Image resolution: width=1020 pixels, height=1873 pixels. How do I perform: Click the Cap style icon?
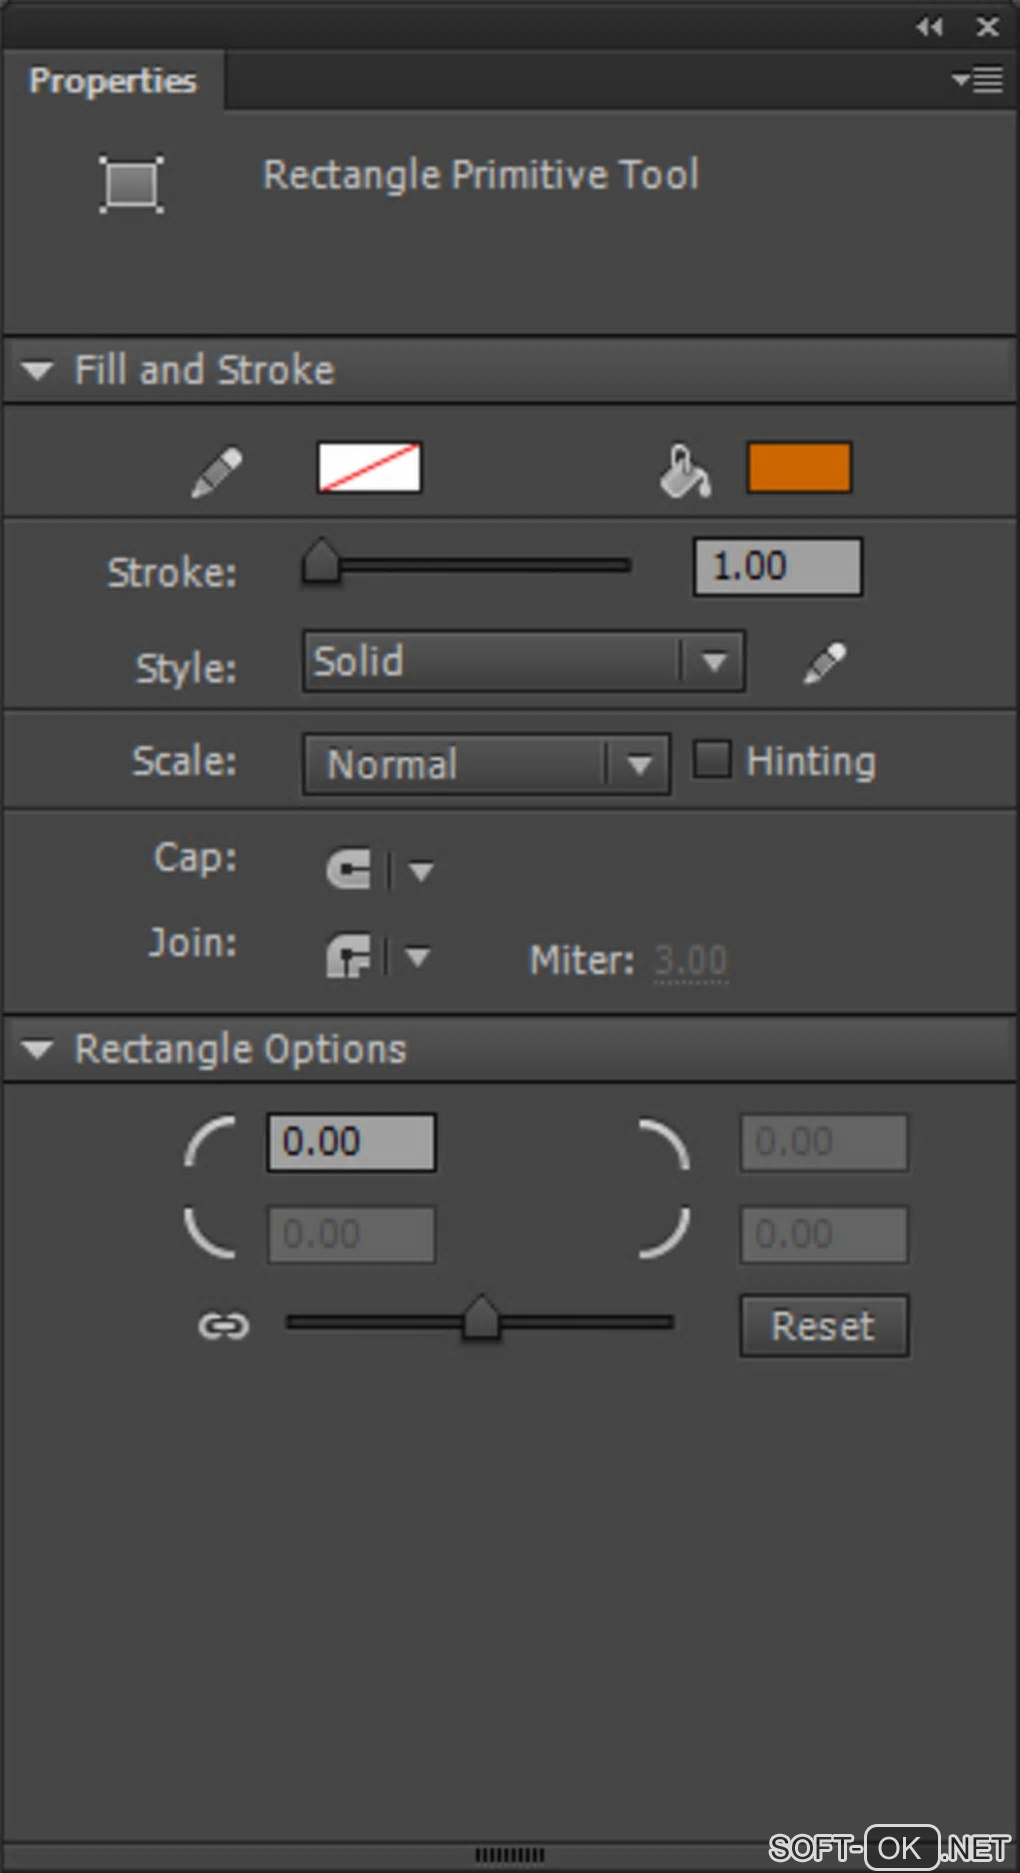click(349, 869)
